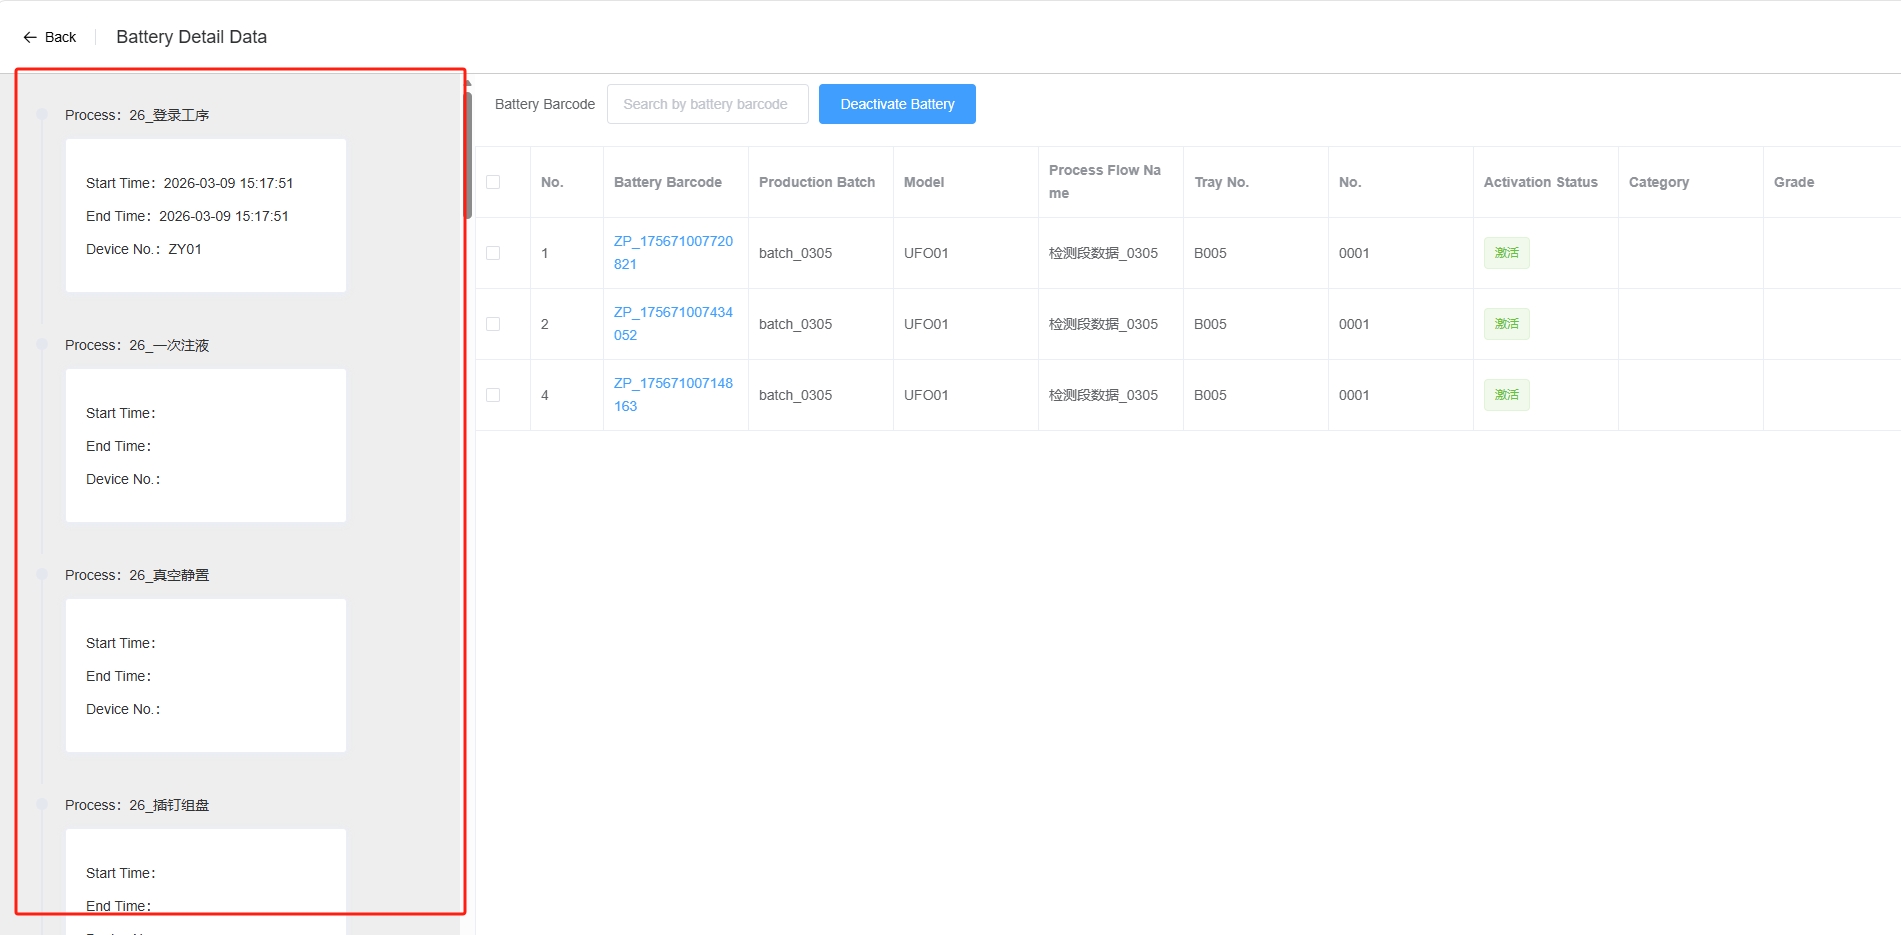
Task: Select timeline node for 26_登录工序 process
Action: click(42, 114)
